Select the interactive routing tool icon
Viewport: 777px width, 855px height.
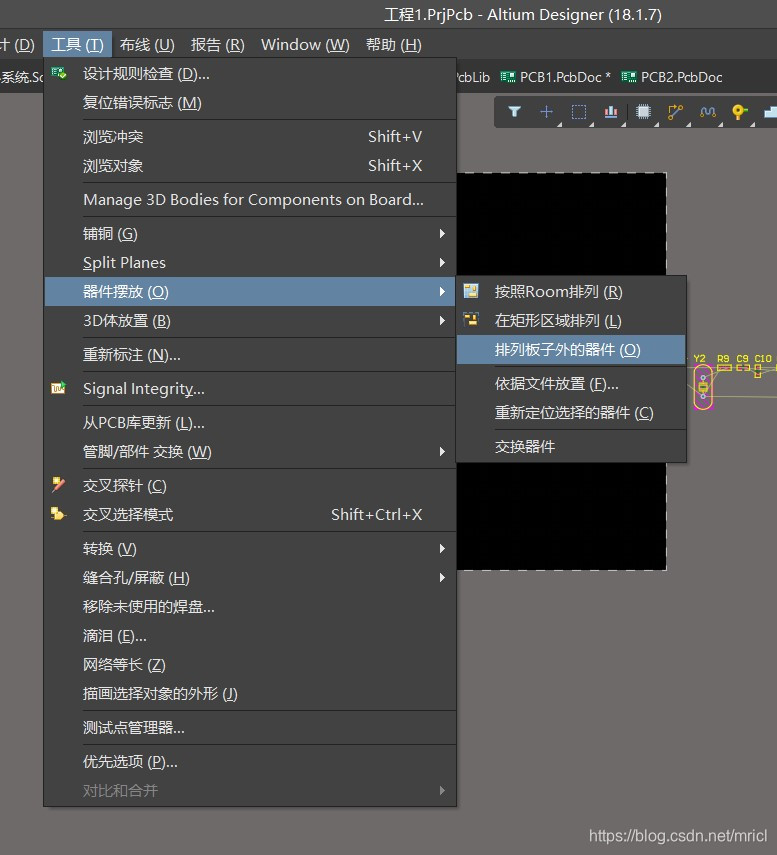tap(675, 112)
